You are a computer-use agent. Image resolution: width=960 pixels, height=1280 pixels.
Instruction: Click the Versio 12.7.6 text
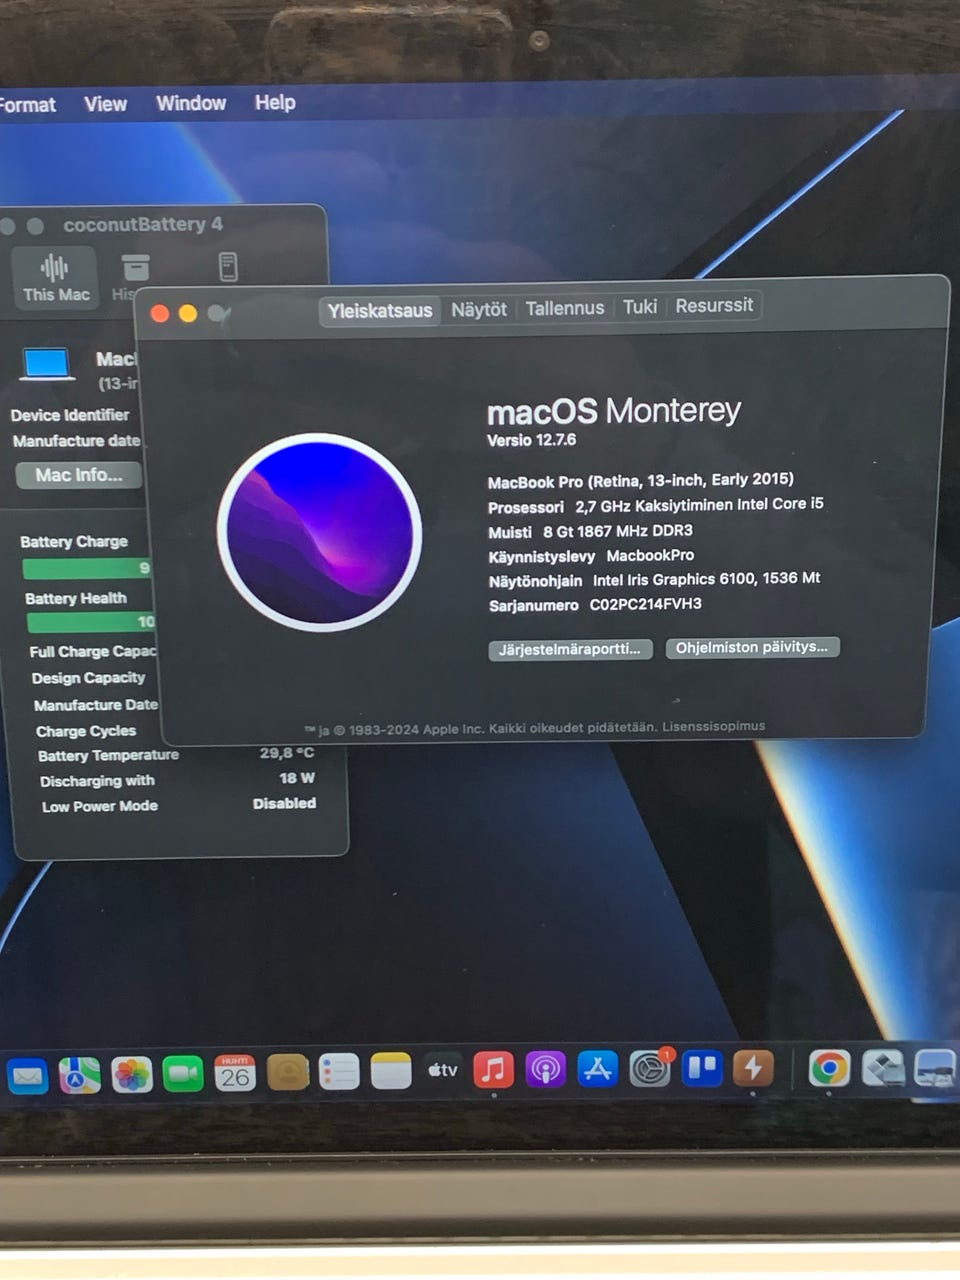click(x=531, y=440)
